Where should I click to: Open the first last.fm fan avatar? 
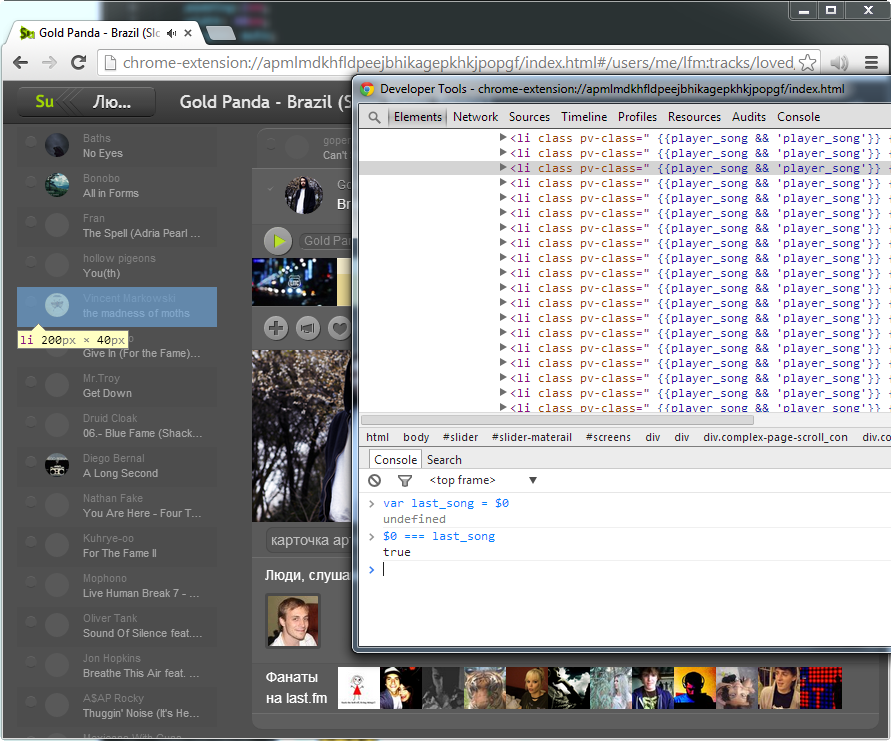(x=359, y=688)
